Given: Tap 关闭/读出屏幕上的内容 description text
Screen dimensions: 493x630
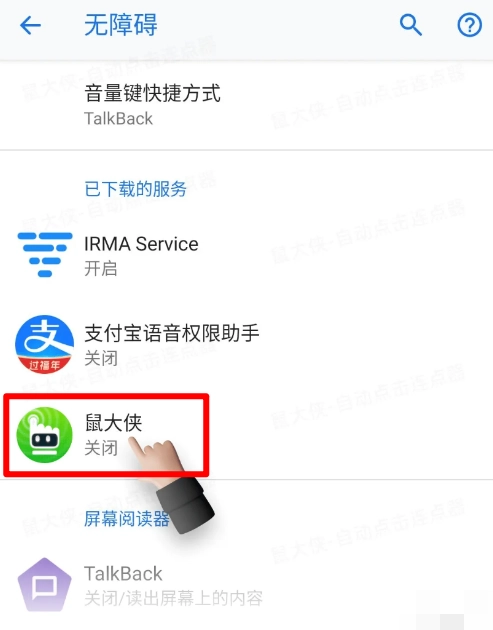Looking at the screenshot, I should [x=174, y=598].
